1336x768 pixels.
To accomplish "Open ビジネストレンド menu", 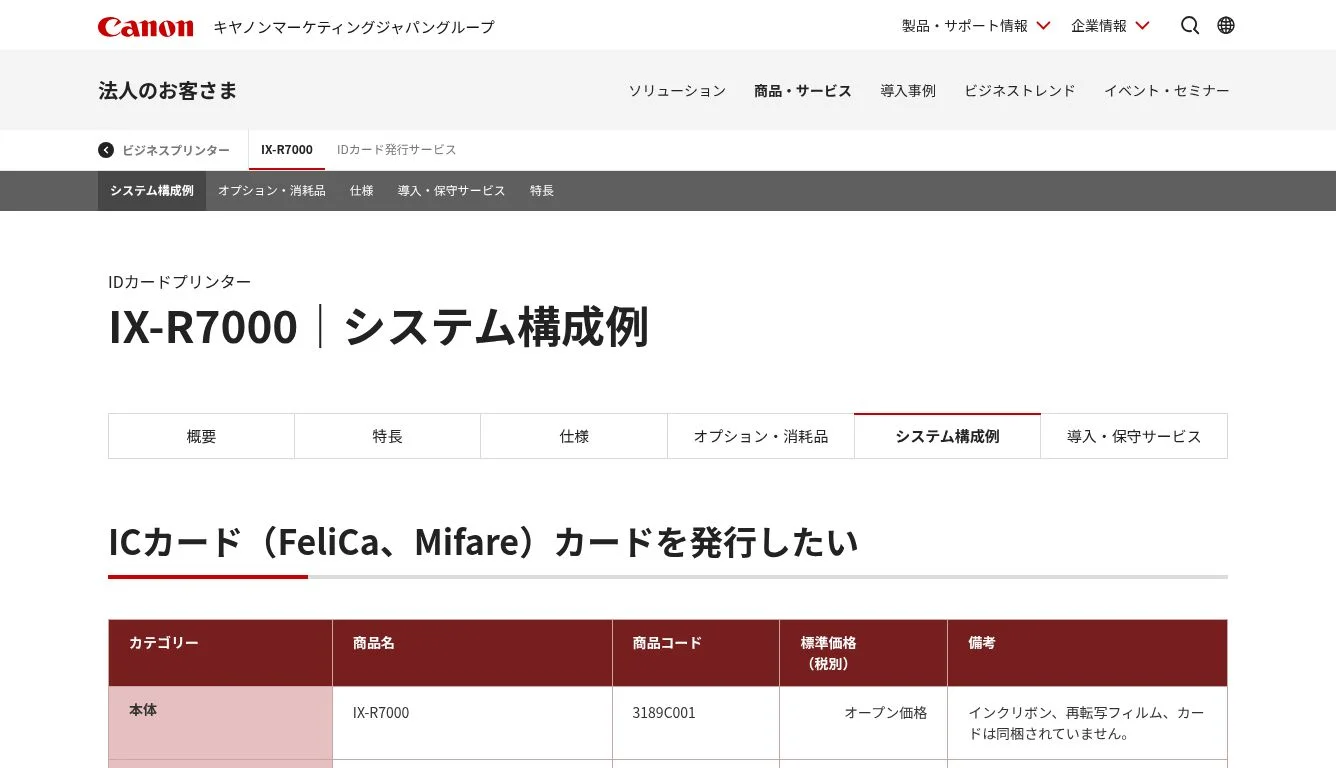I will pyautogui.click(x=1020, y=91).
